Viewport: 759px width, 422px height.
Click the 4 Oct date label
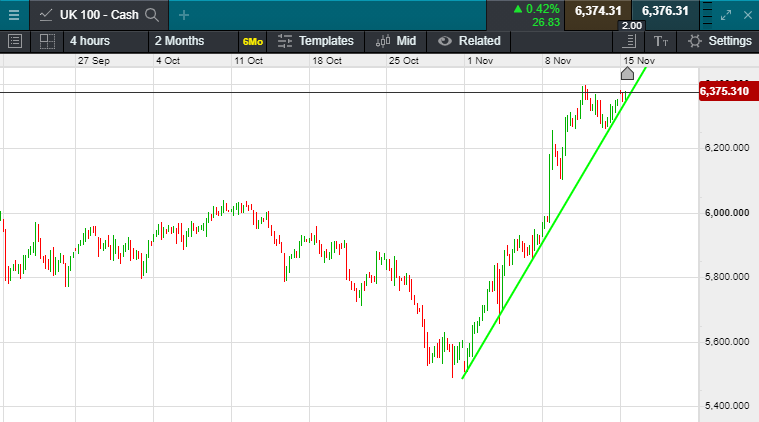[x=168, y=61]
